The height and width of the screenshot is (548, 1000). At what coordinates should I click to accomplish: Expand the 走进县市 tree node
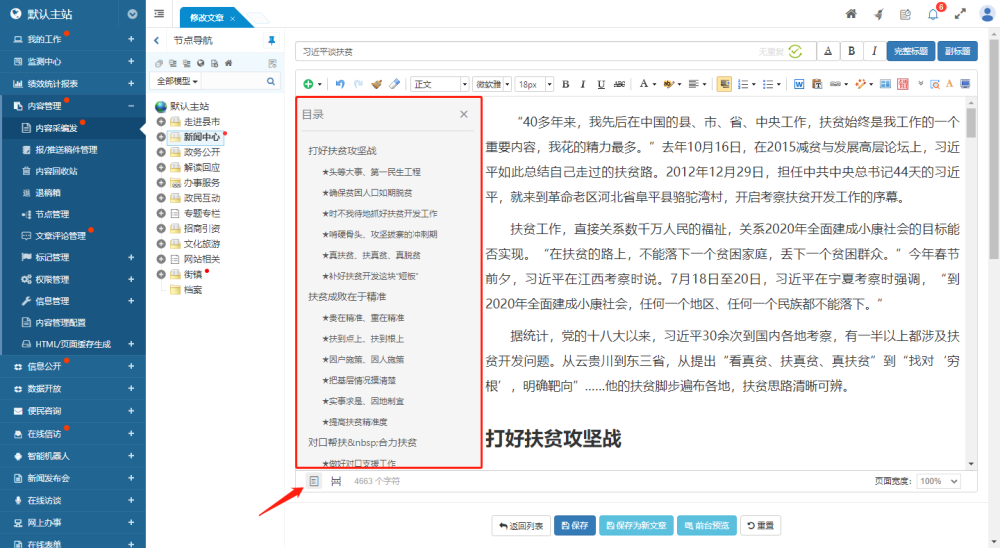coord(161,121)
